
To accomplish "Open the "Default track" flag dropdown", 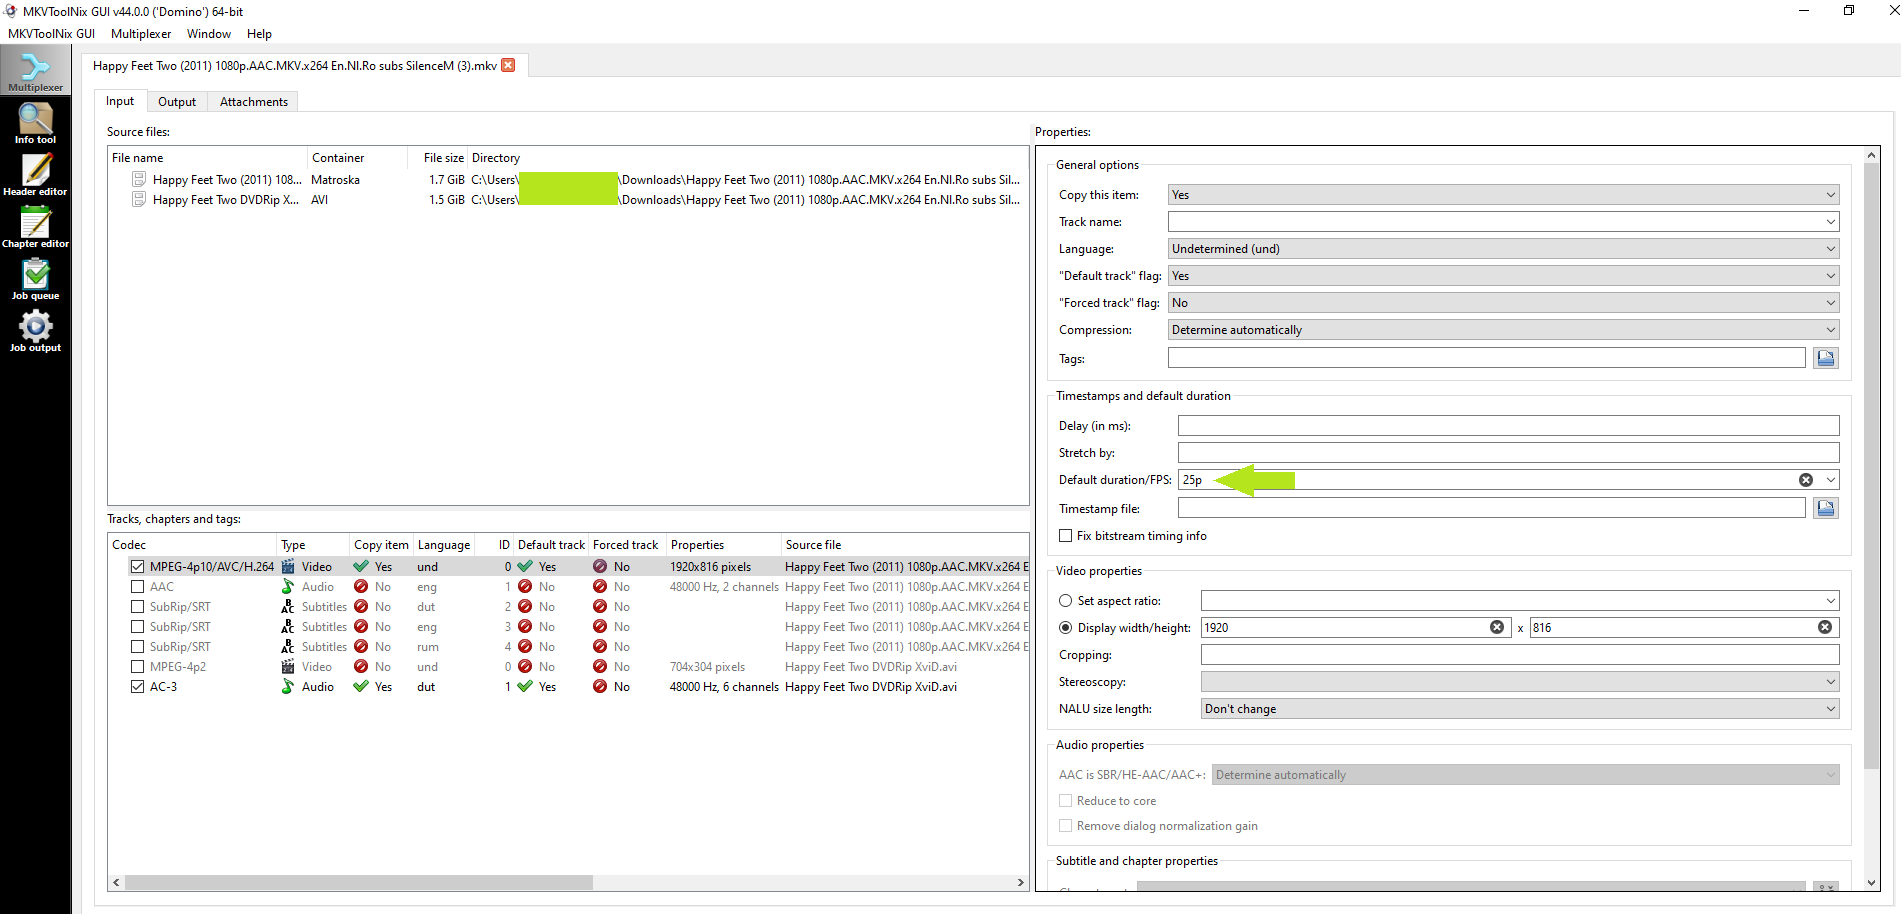I will click(1503, 276).
